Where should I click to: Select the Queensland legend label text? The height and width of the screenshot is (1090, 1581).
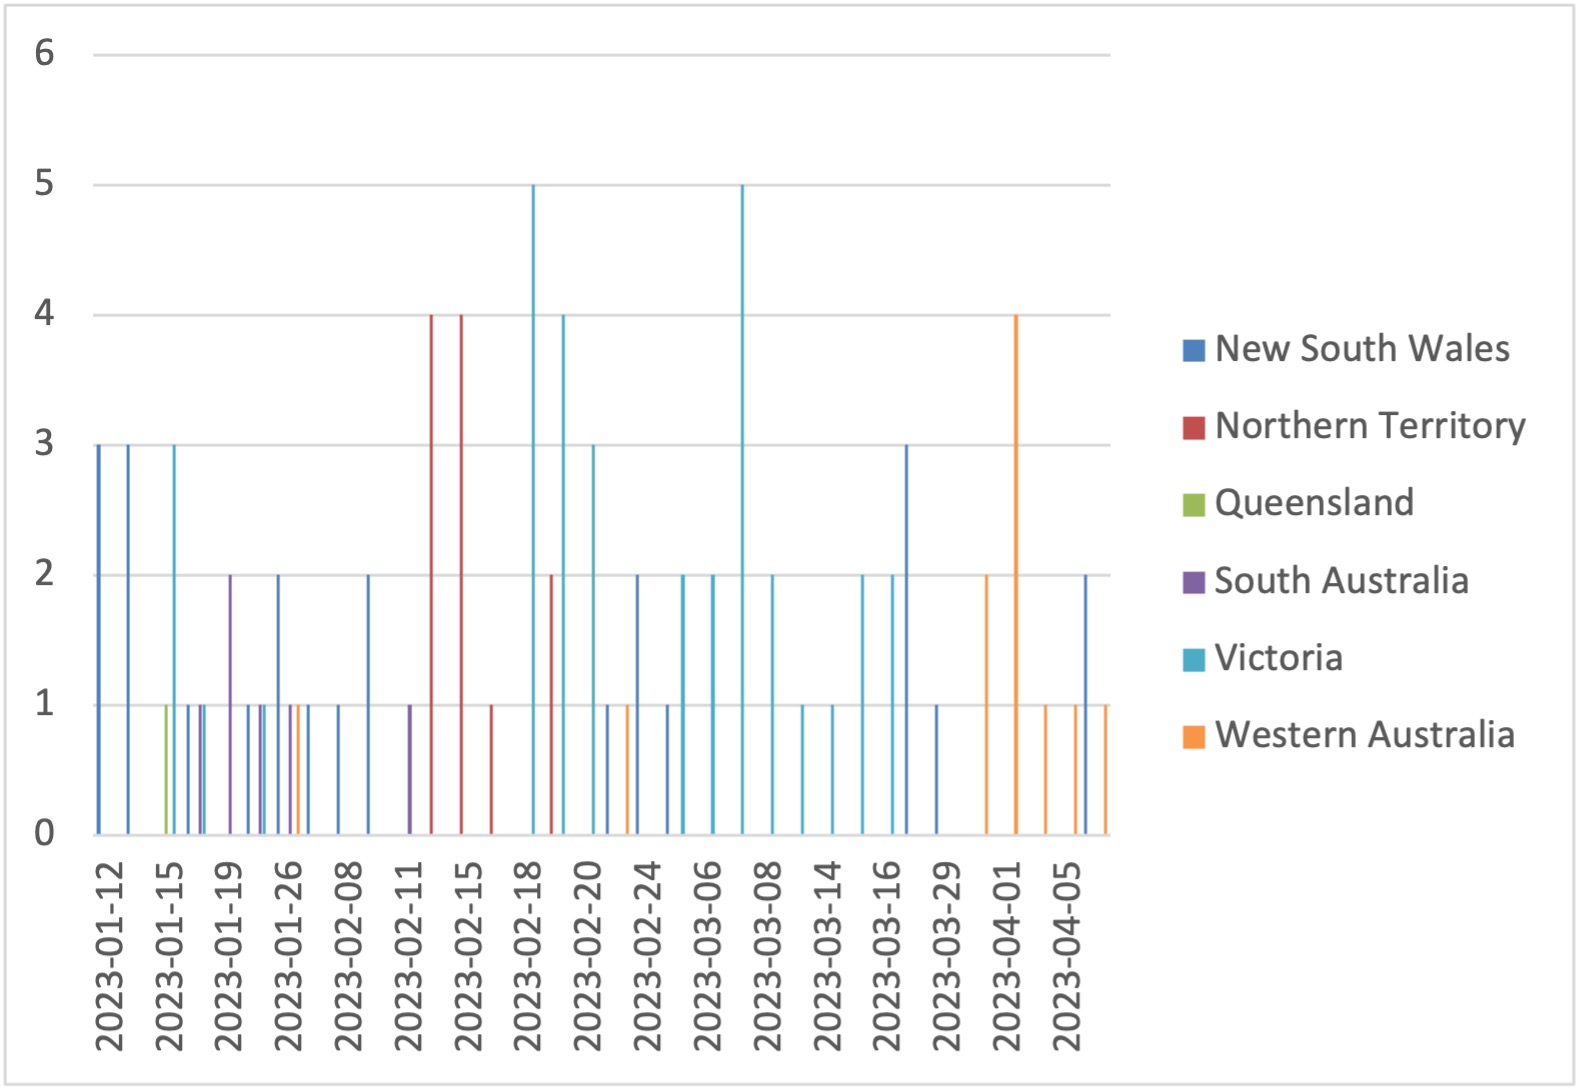tap(1314, 503)
